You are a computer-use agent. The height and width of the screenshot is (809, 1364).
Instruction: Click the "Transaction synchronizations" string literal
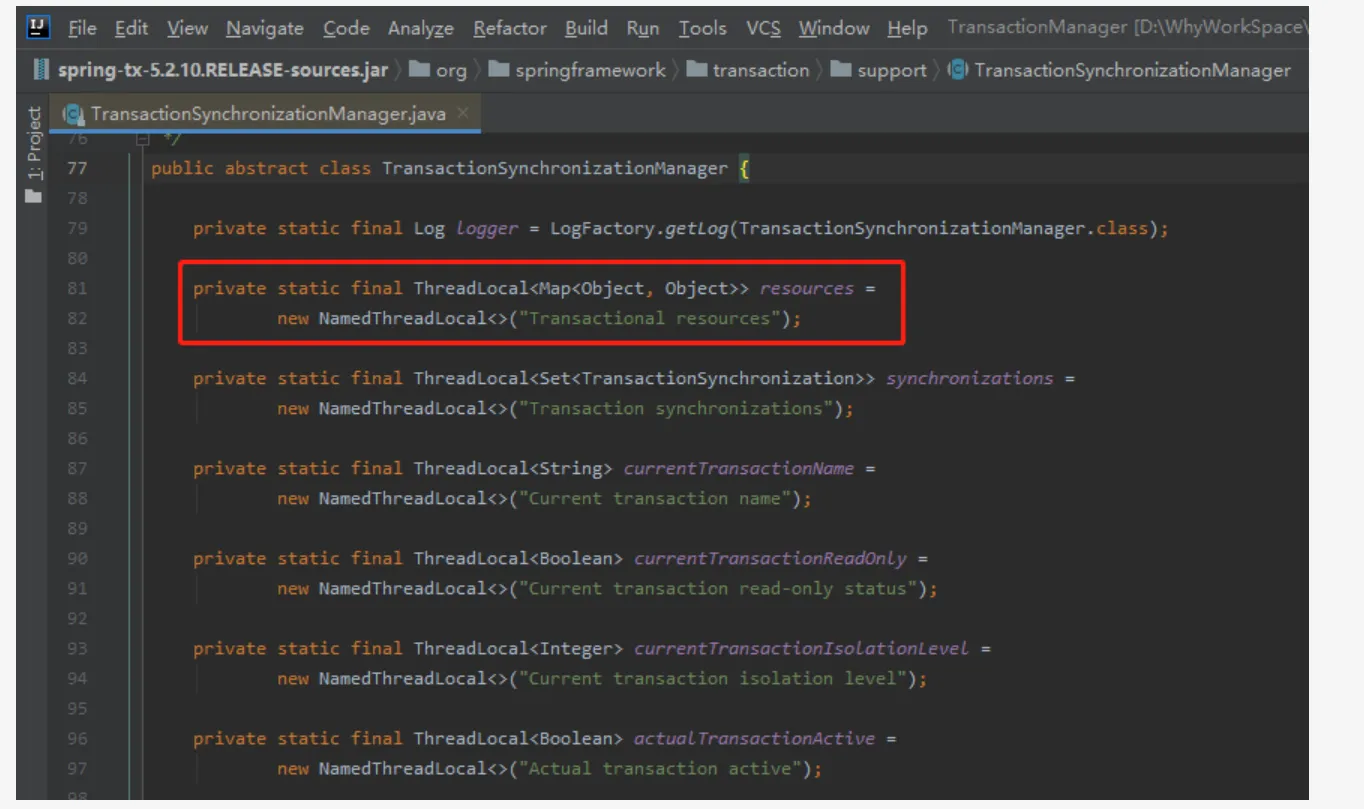[676, 409]
